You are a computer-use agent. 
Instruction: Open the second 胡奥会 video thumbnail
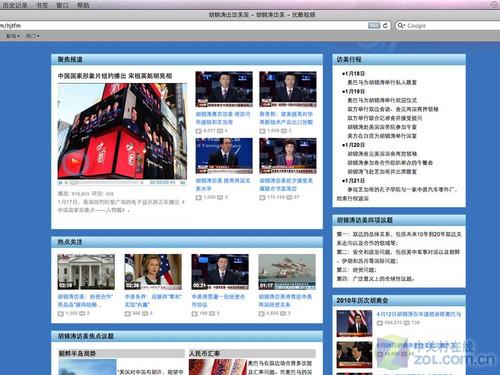(354, 355)
